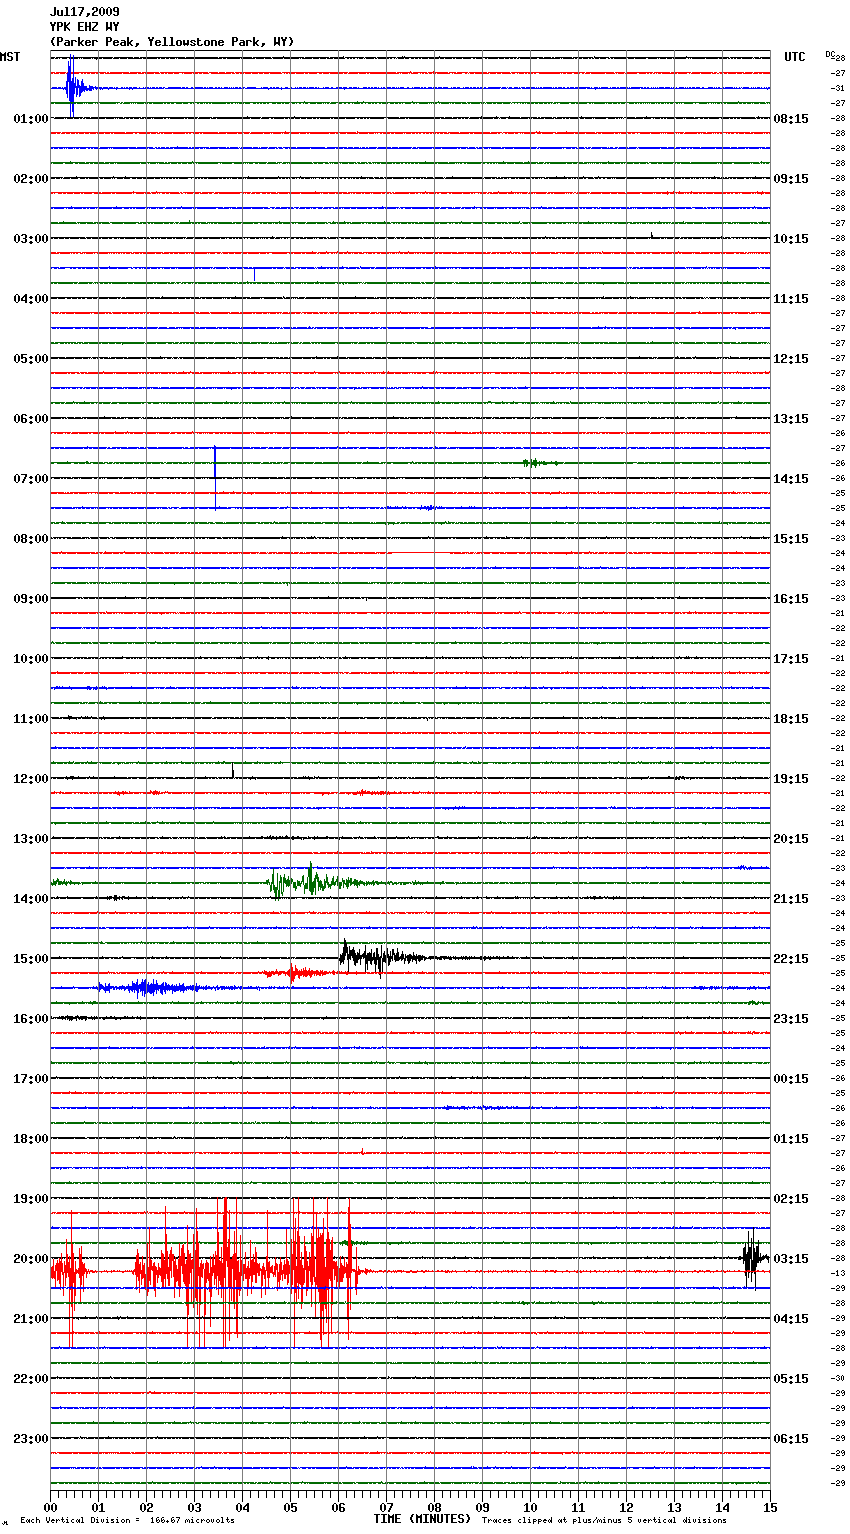
Task: Click minute 15 on the time axis
Action: [x=770, y=1507]
